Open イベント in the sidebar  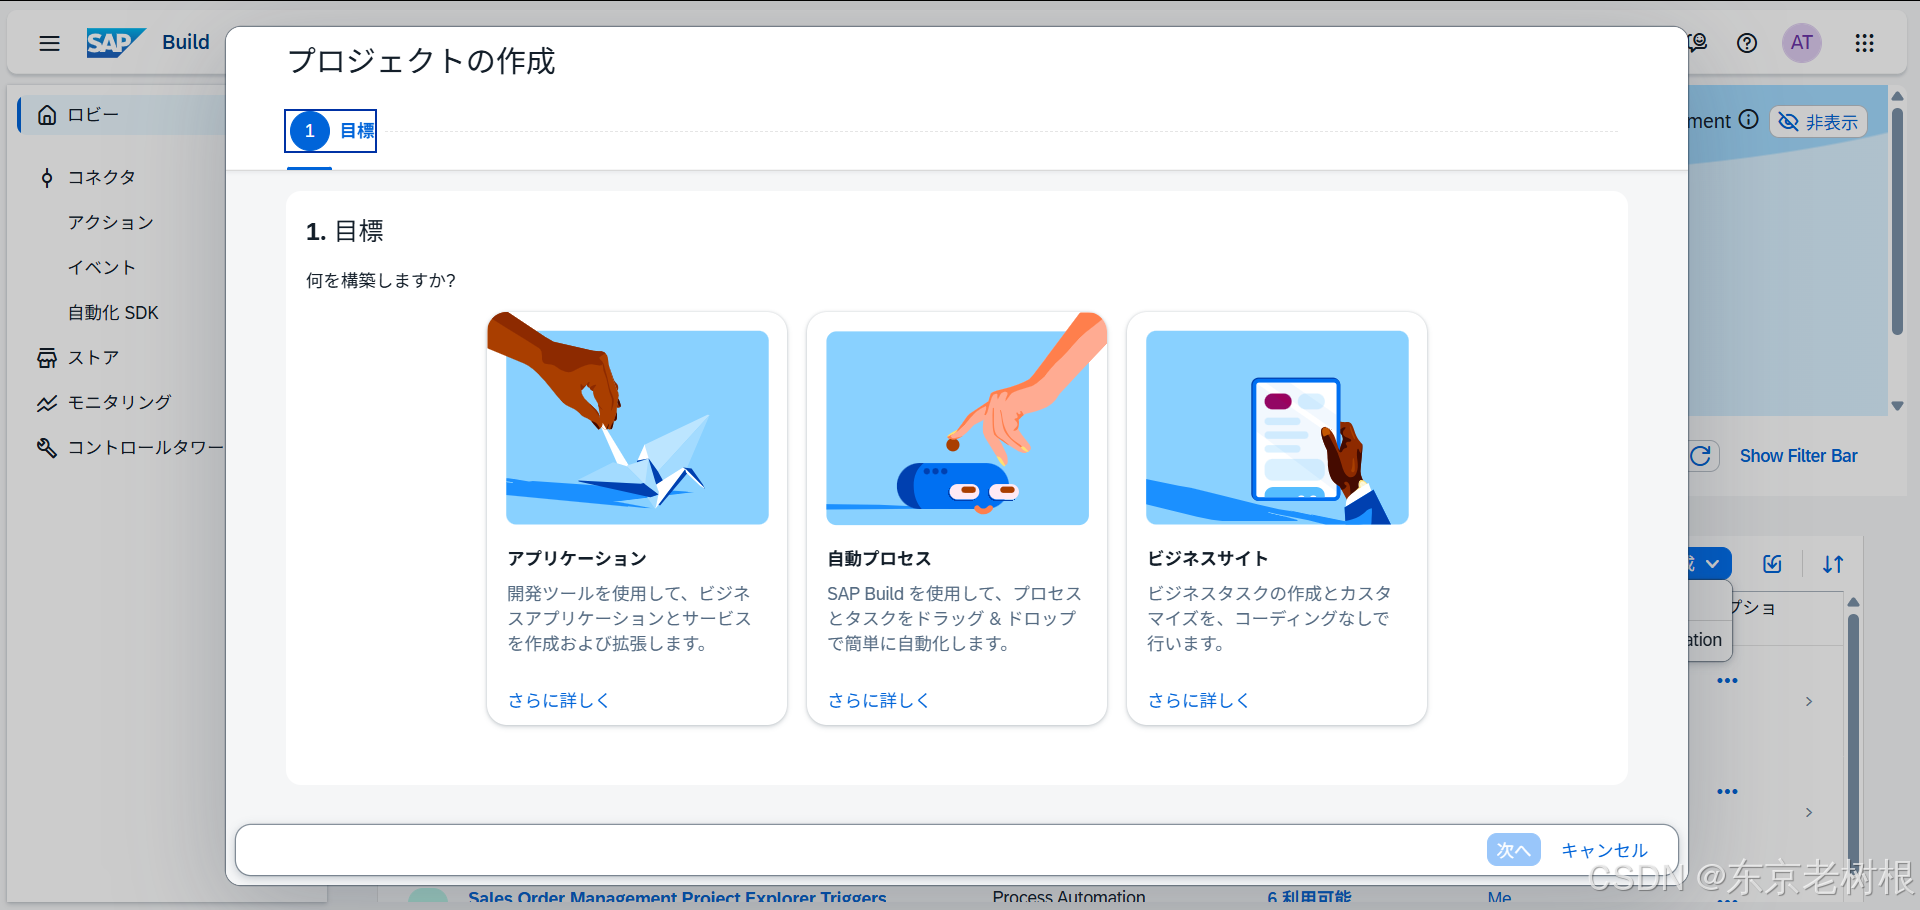tap(102, 268)
